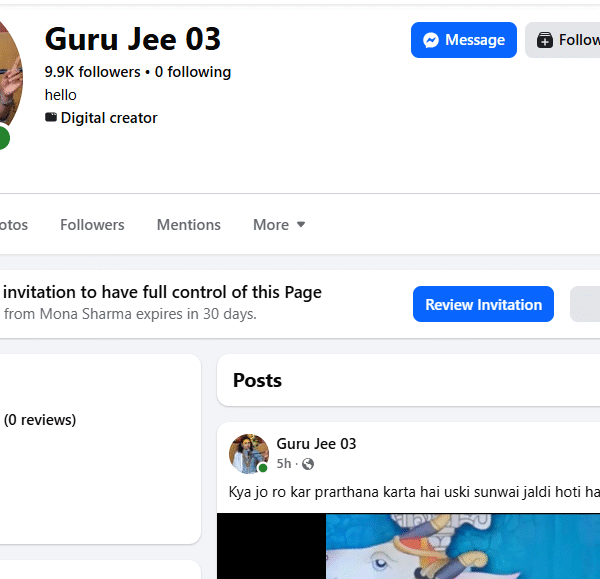Click the Follow button

coord(562,40)
